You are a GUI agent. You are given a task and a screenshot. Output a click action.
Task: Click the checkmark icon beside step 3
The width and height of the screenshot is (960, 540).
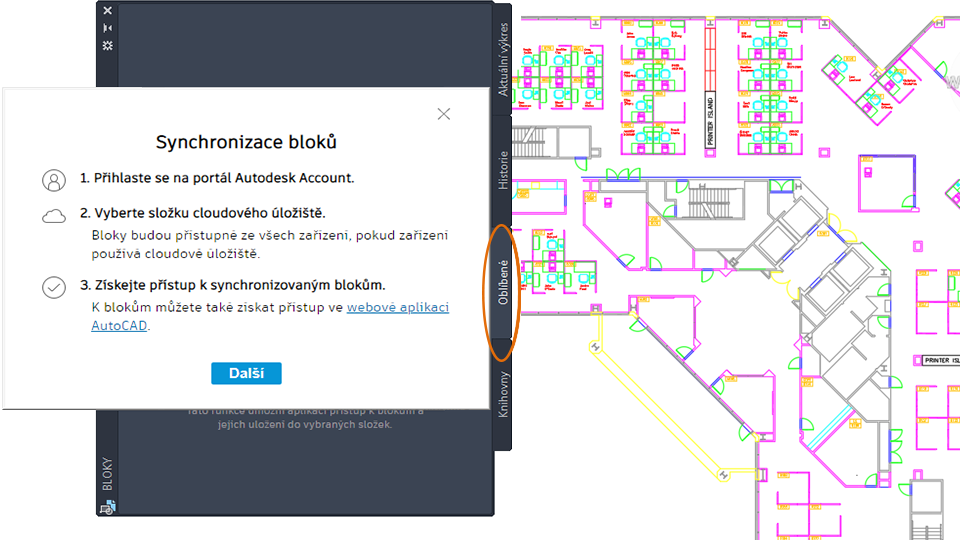(x=54, y=287)
